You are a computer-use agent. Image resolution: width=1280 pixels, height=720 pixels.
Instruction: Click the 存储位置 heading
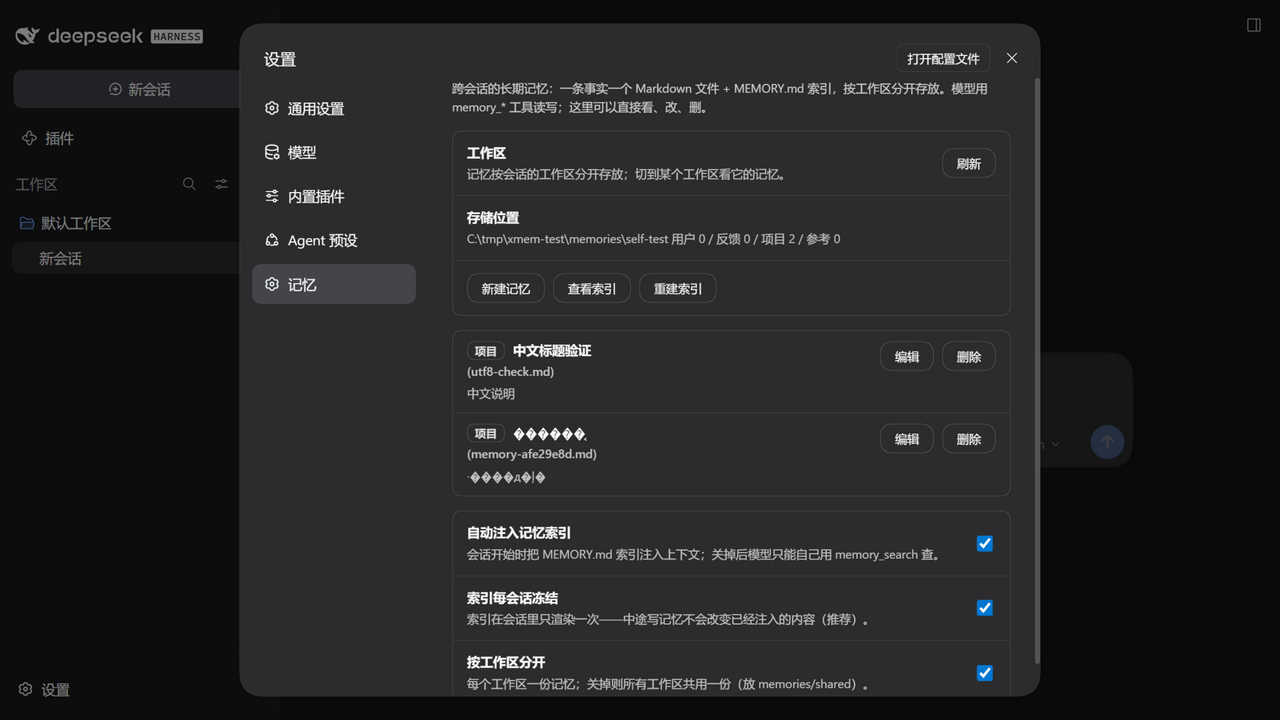pyautogui.click(x=493, y=217)
